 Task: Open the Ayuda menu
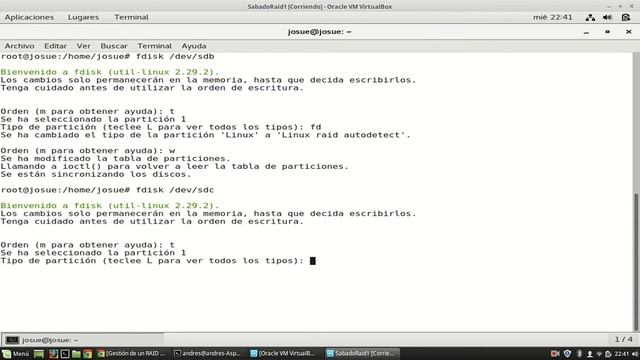point(194,46)
